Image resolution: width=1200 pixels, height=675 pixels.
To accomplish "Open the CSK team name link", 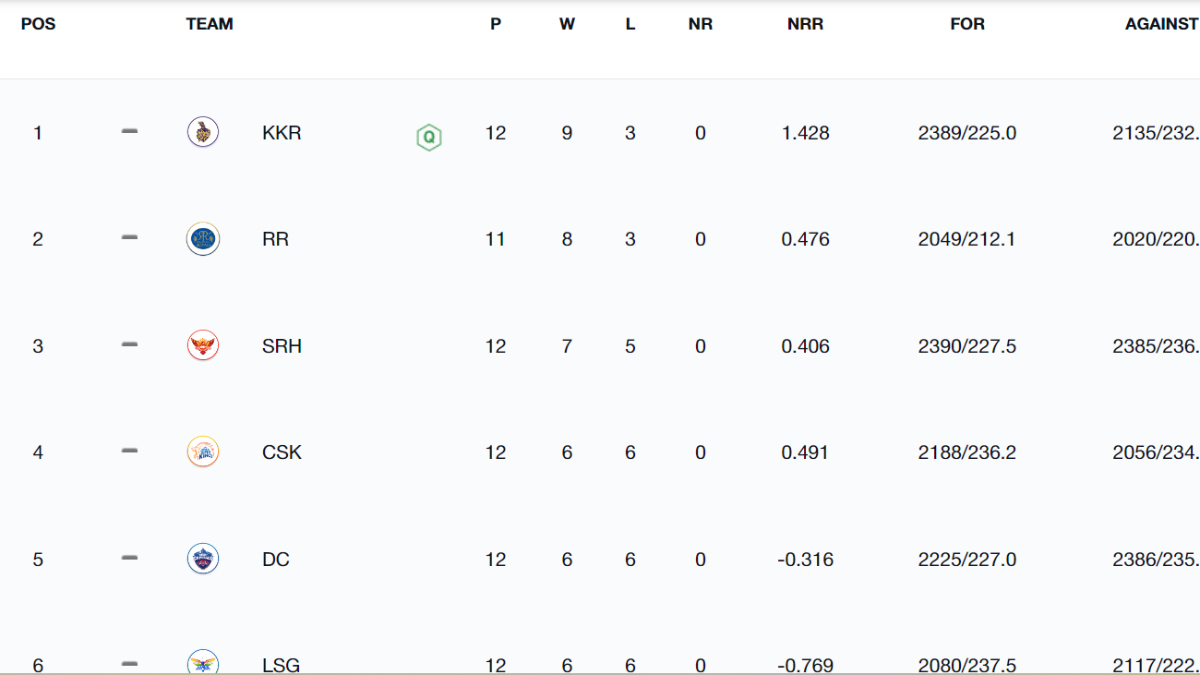I will point(281,452).
